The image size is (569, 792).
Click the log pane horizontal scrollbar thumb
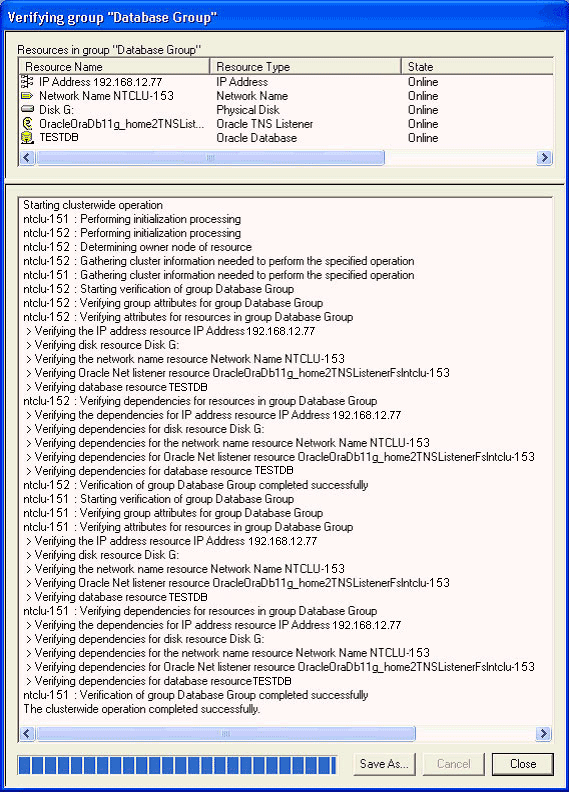226,733
